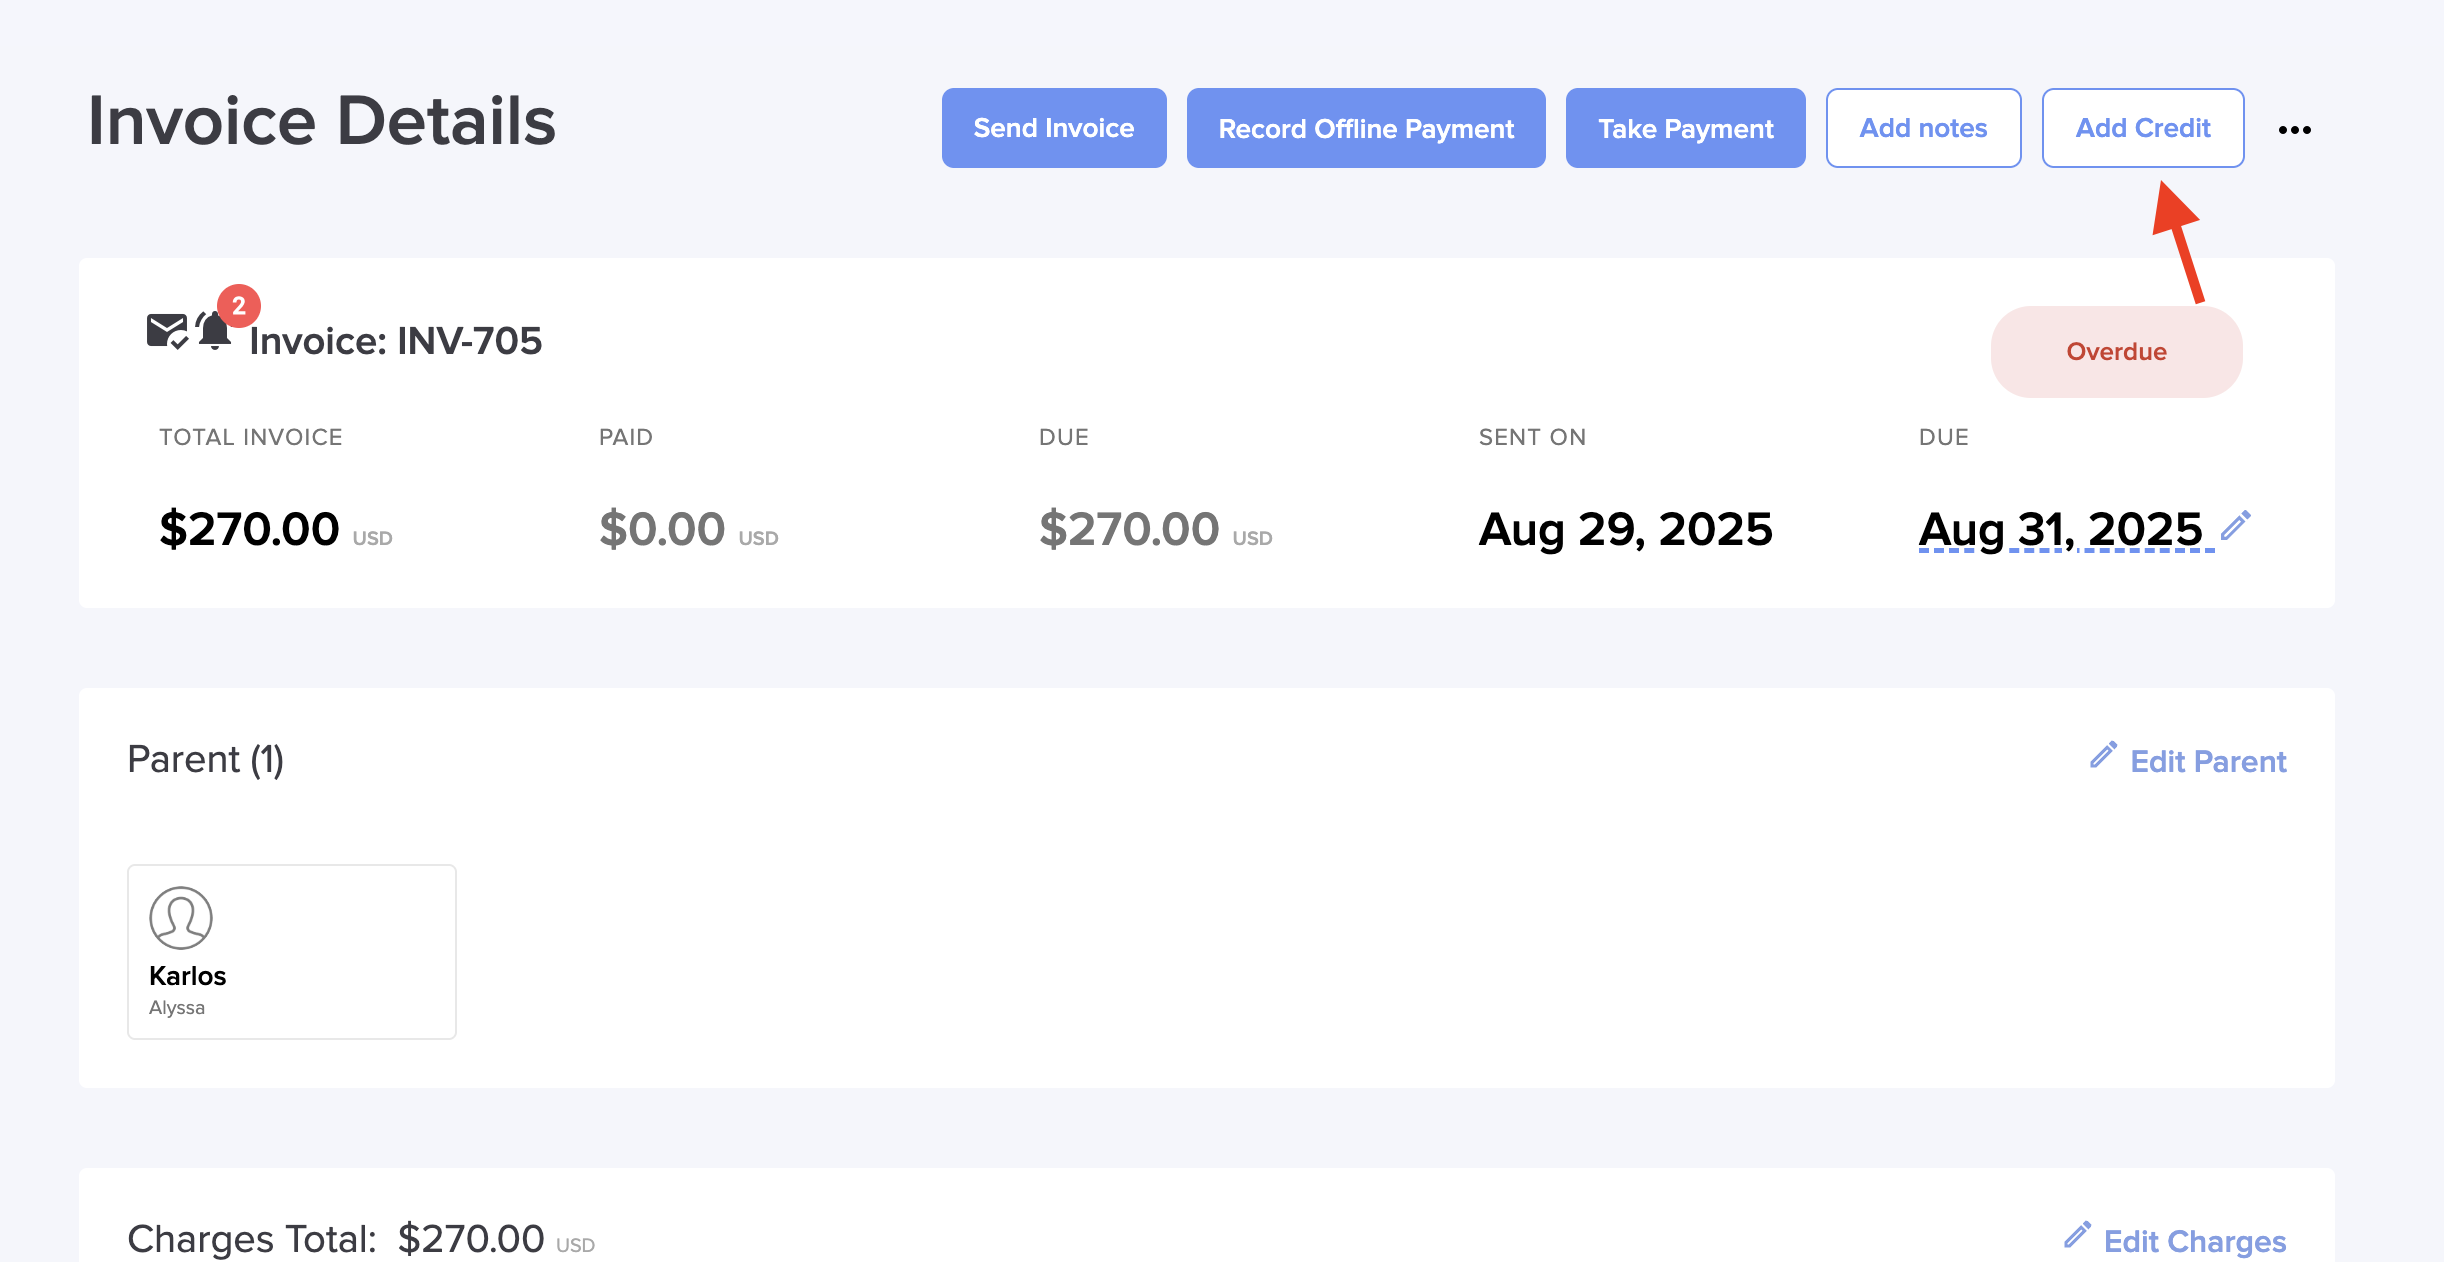Open the Karlos parent card

pyautogui.click(x=292, y=952)
